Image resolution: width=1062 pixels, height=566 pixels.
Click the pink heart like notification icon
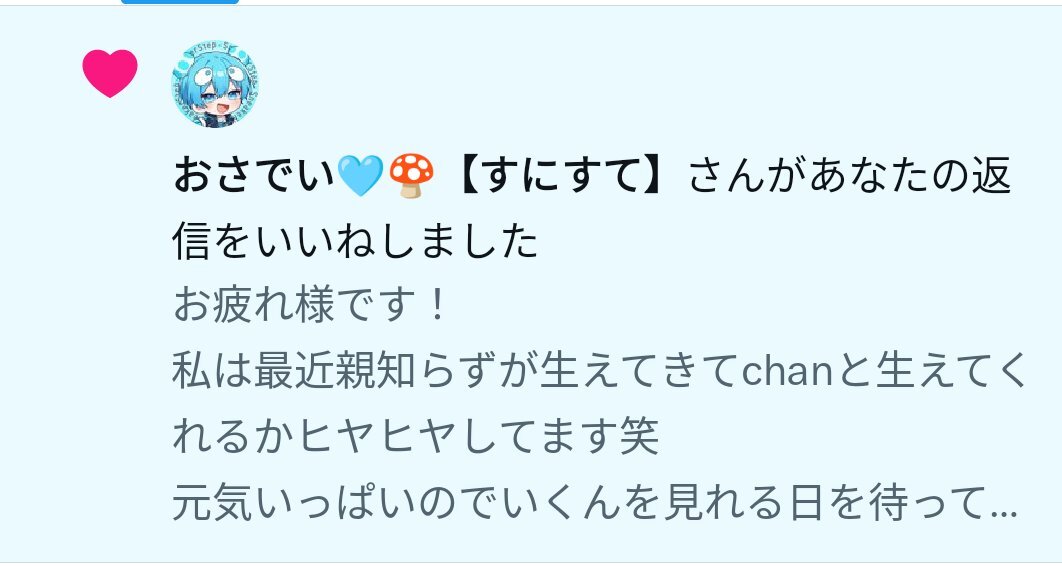coord(110,73)
